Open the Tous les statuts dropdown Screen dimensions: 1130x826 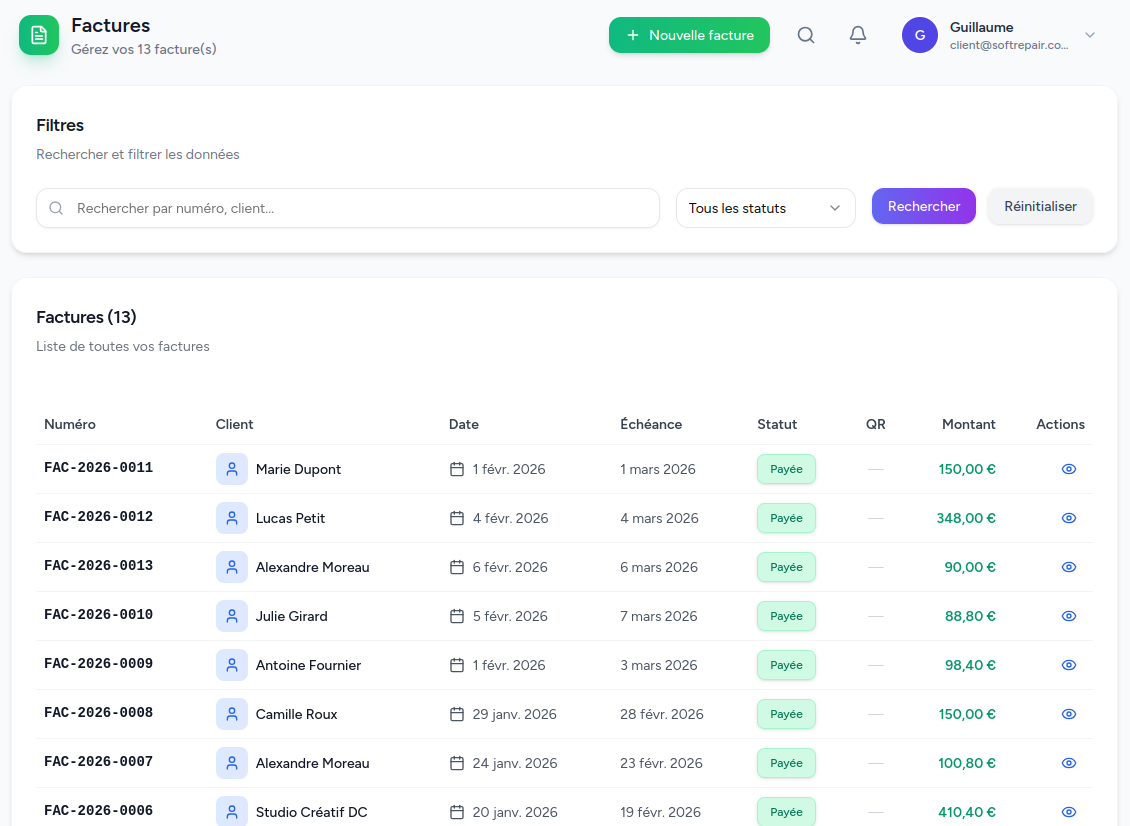(765, 208)
